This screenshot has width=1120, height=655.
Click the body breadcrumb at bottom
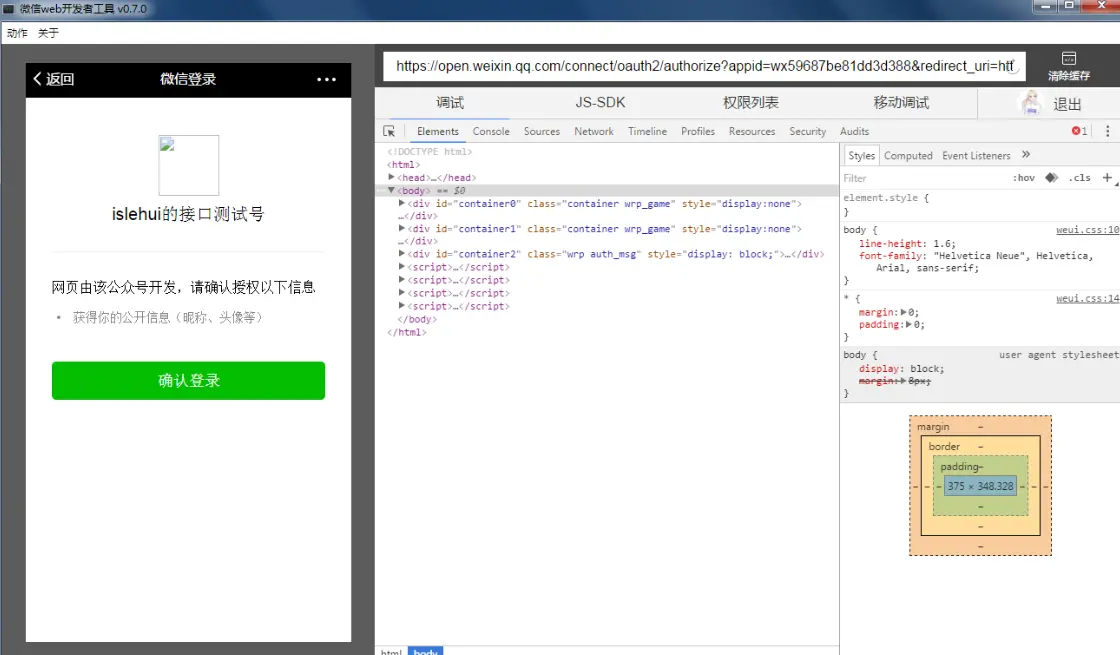(426, 651)
